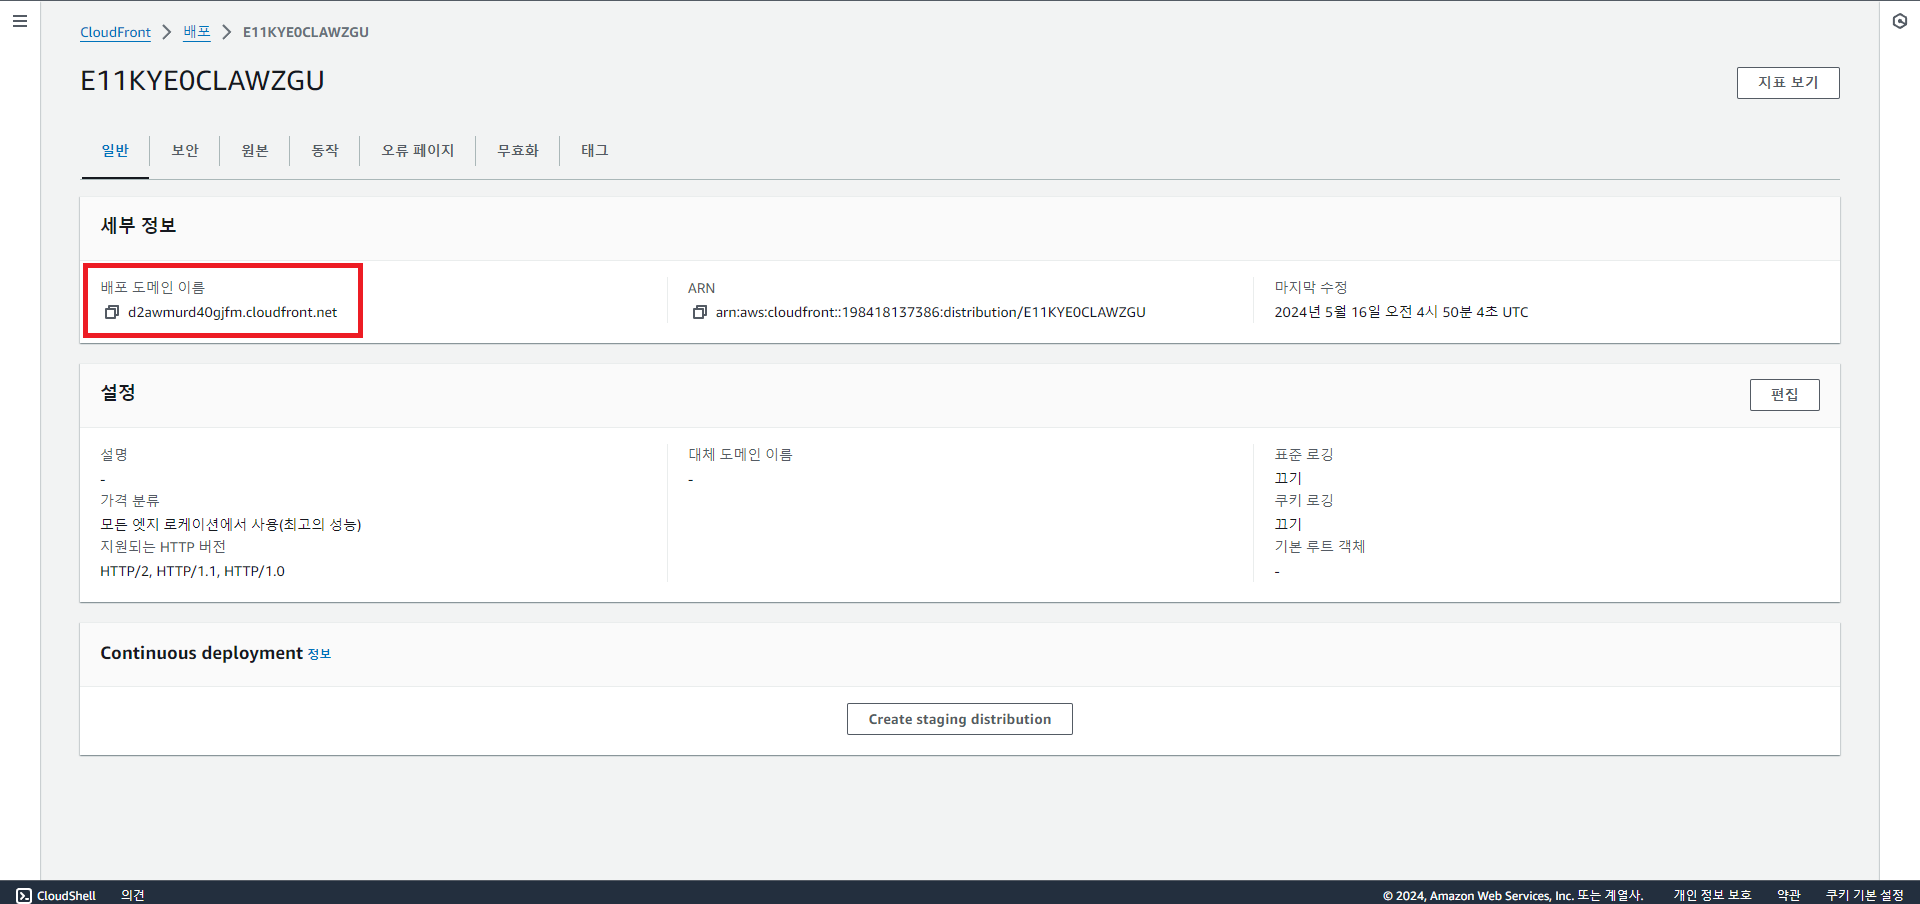The height and width of the screenshot is (904, 1920).
Task: Click the 대체 도메인 이름 label
Action: [740, 454]
